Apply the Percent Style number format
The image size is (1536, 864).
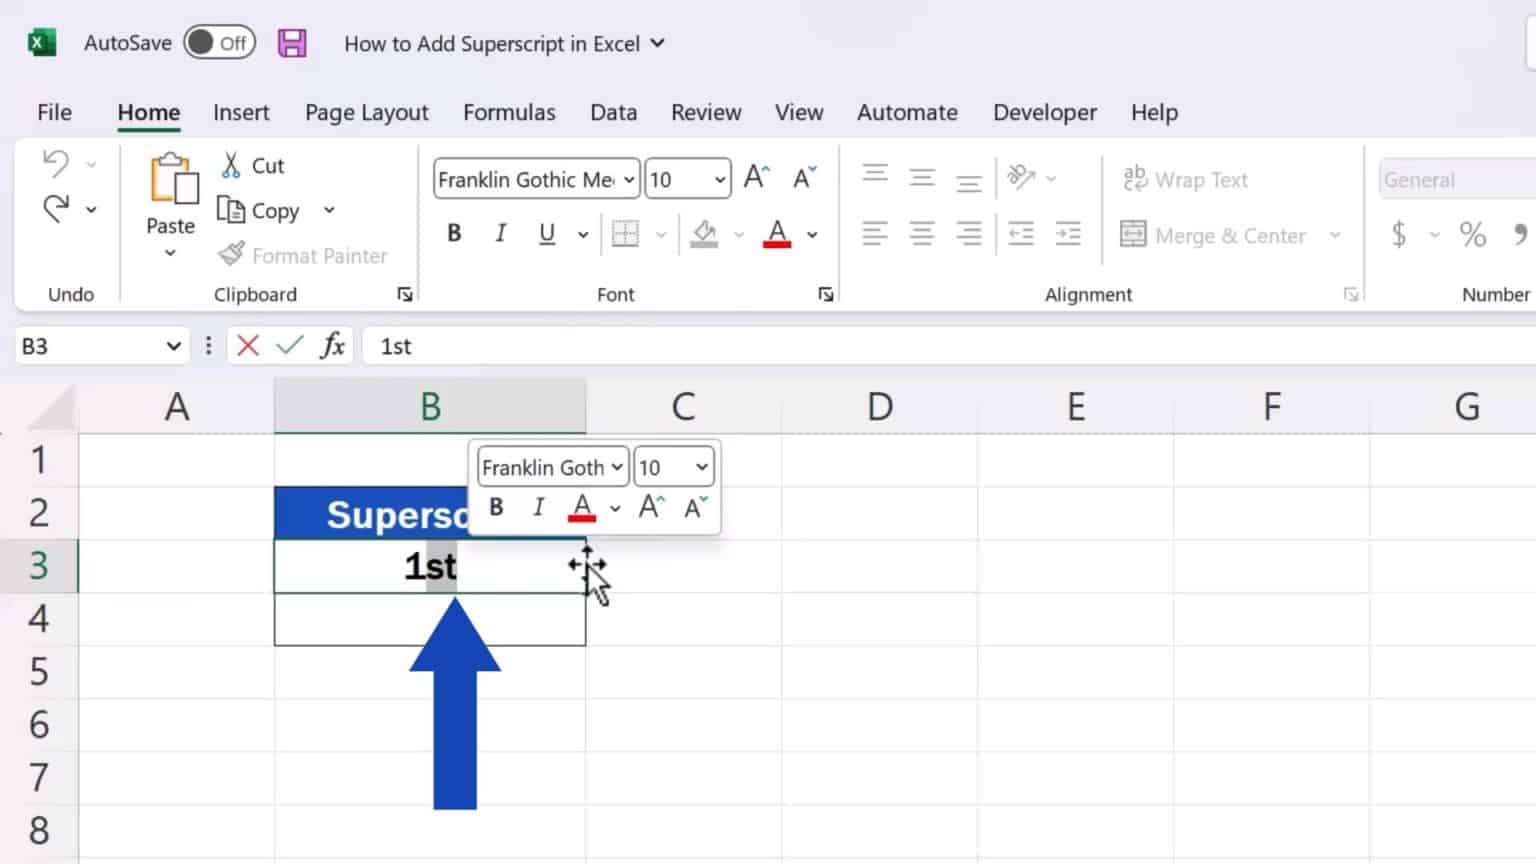pos(1472,234)
